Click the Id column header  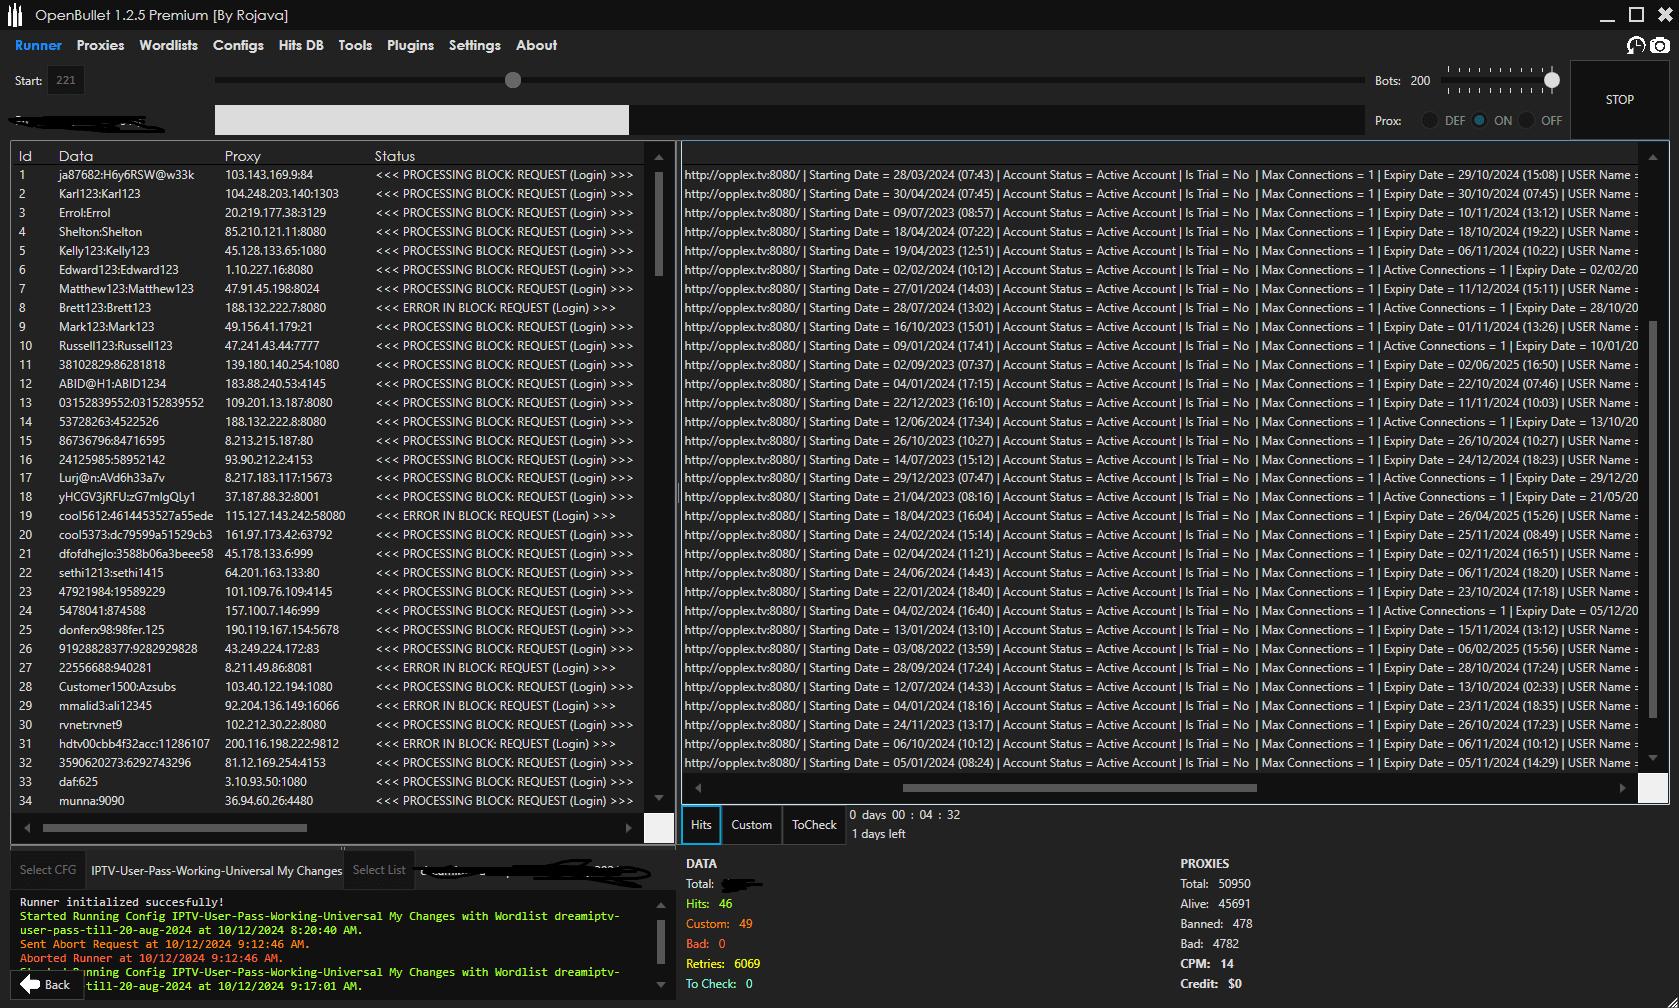click(x=25, y=156)
